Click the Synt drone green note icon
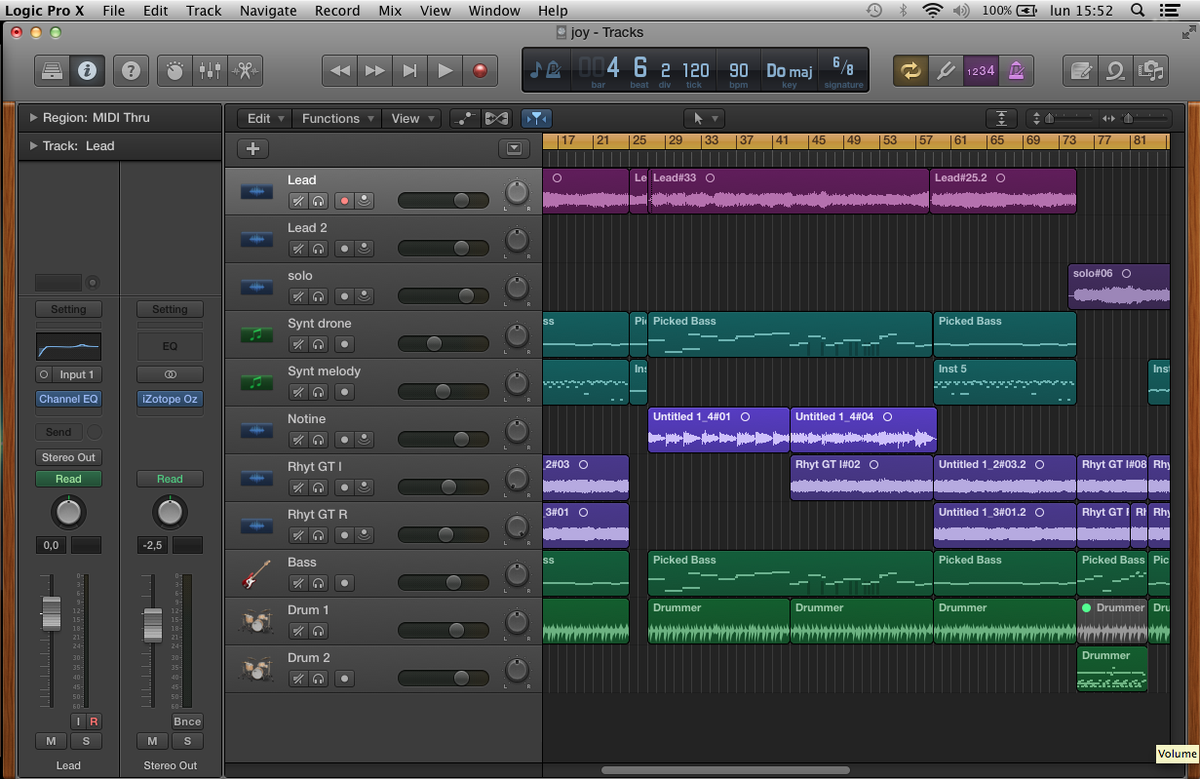This screenshot has width=1200, height=779. (257, 335)
